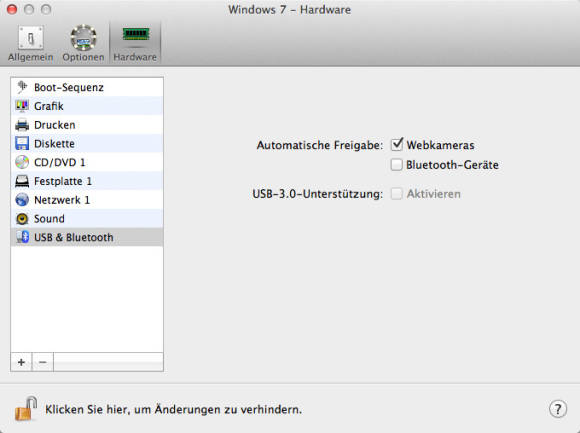Image resolution: width=580 pixels, height=433 pixels.
Task: Uncheck the Webkameras checkbox
Action: [397, 145]
